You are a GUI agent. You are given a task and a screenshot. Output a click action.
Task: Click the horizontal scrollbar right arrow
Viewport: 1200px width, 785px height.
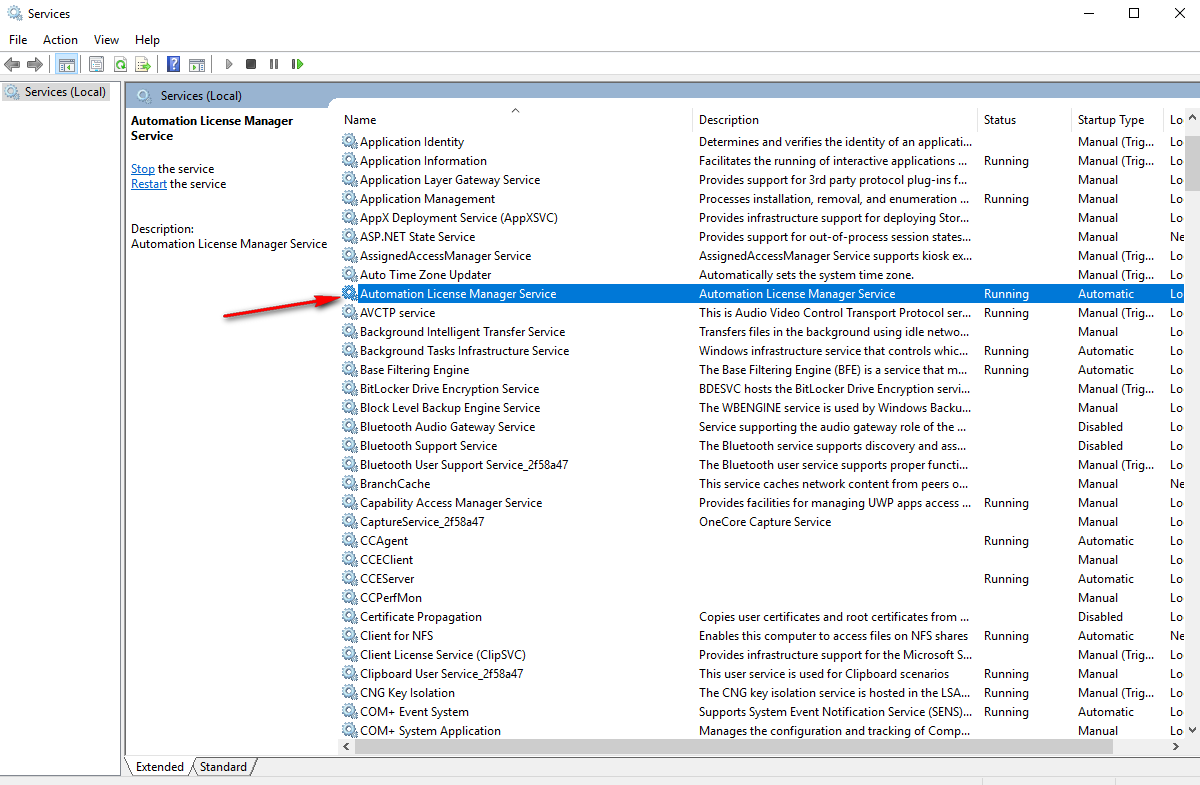(1176, 747)
